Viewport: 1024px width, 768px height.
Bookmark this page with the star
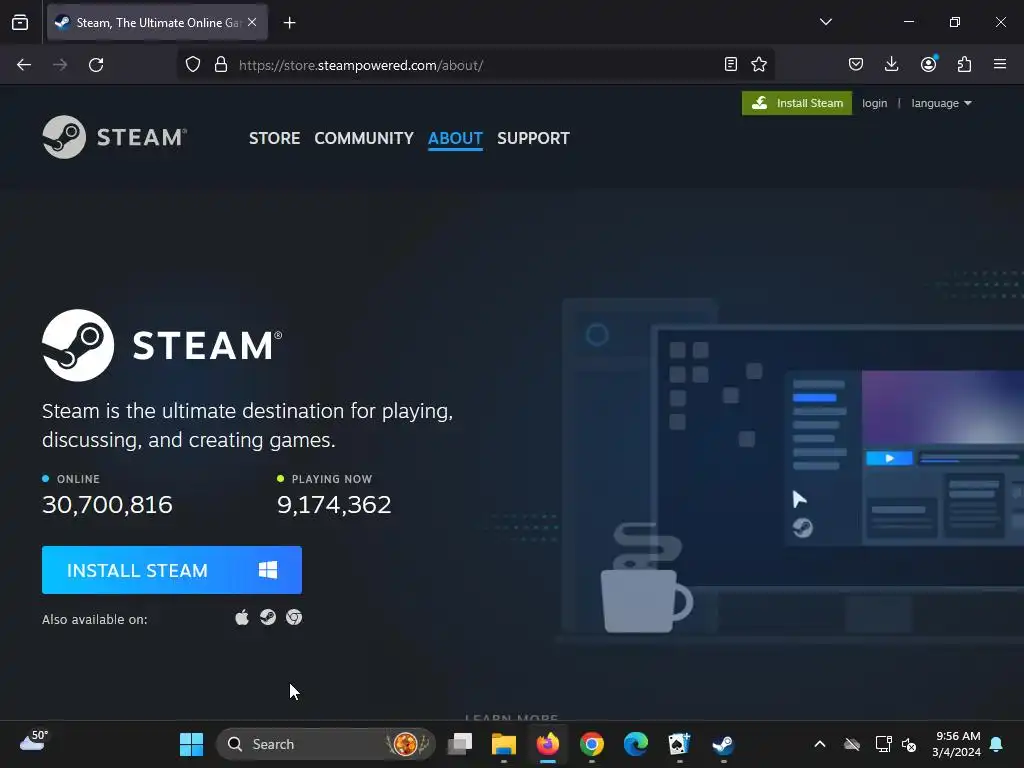[x=759, y=64]
